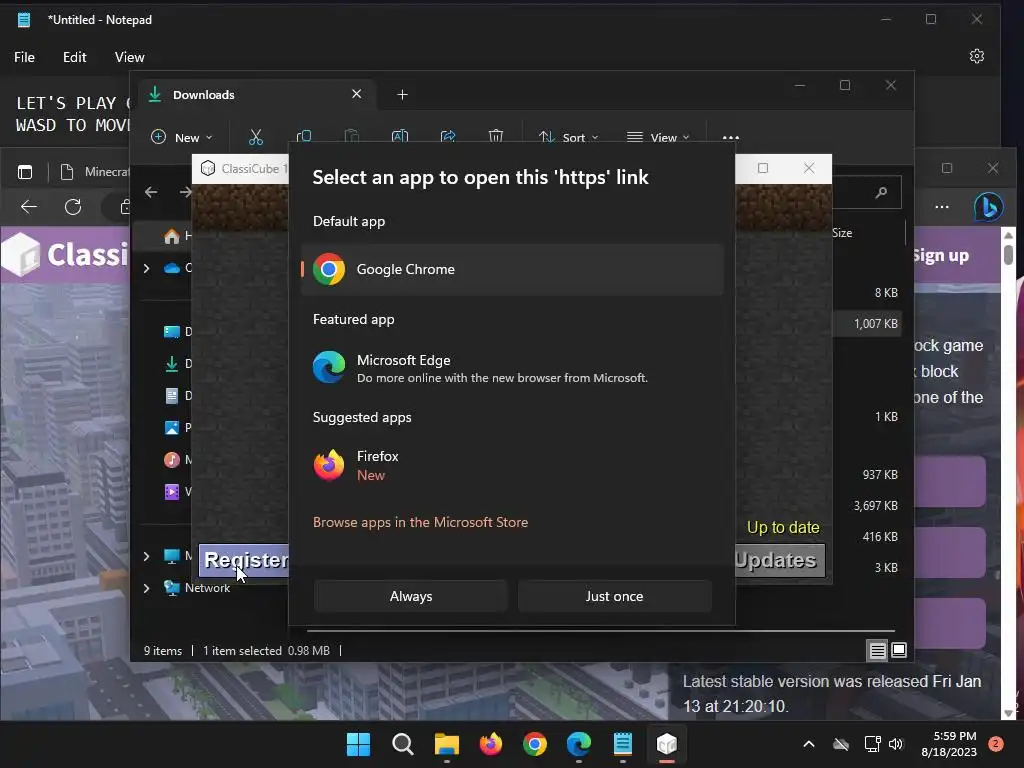The width and height of the screenshot is (1024, 768).
Task: Open Music folder in navigation pane
Action: 177,460
